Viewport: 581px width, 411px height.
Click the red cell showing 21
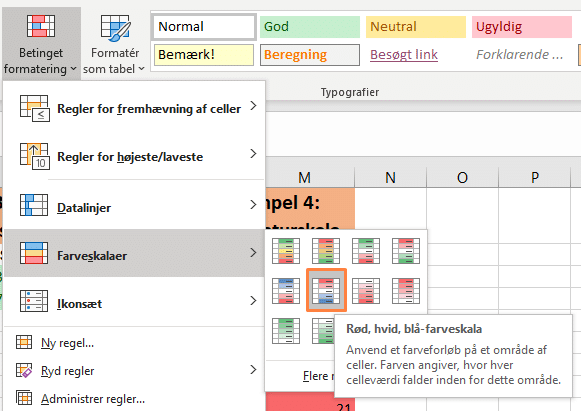pyautogui.click(x=311, y=402)
